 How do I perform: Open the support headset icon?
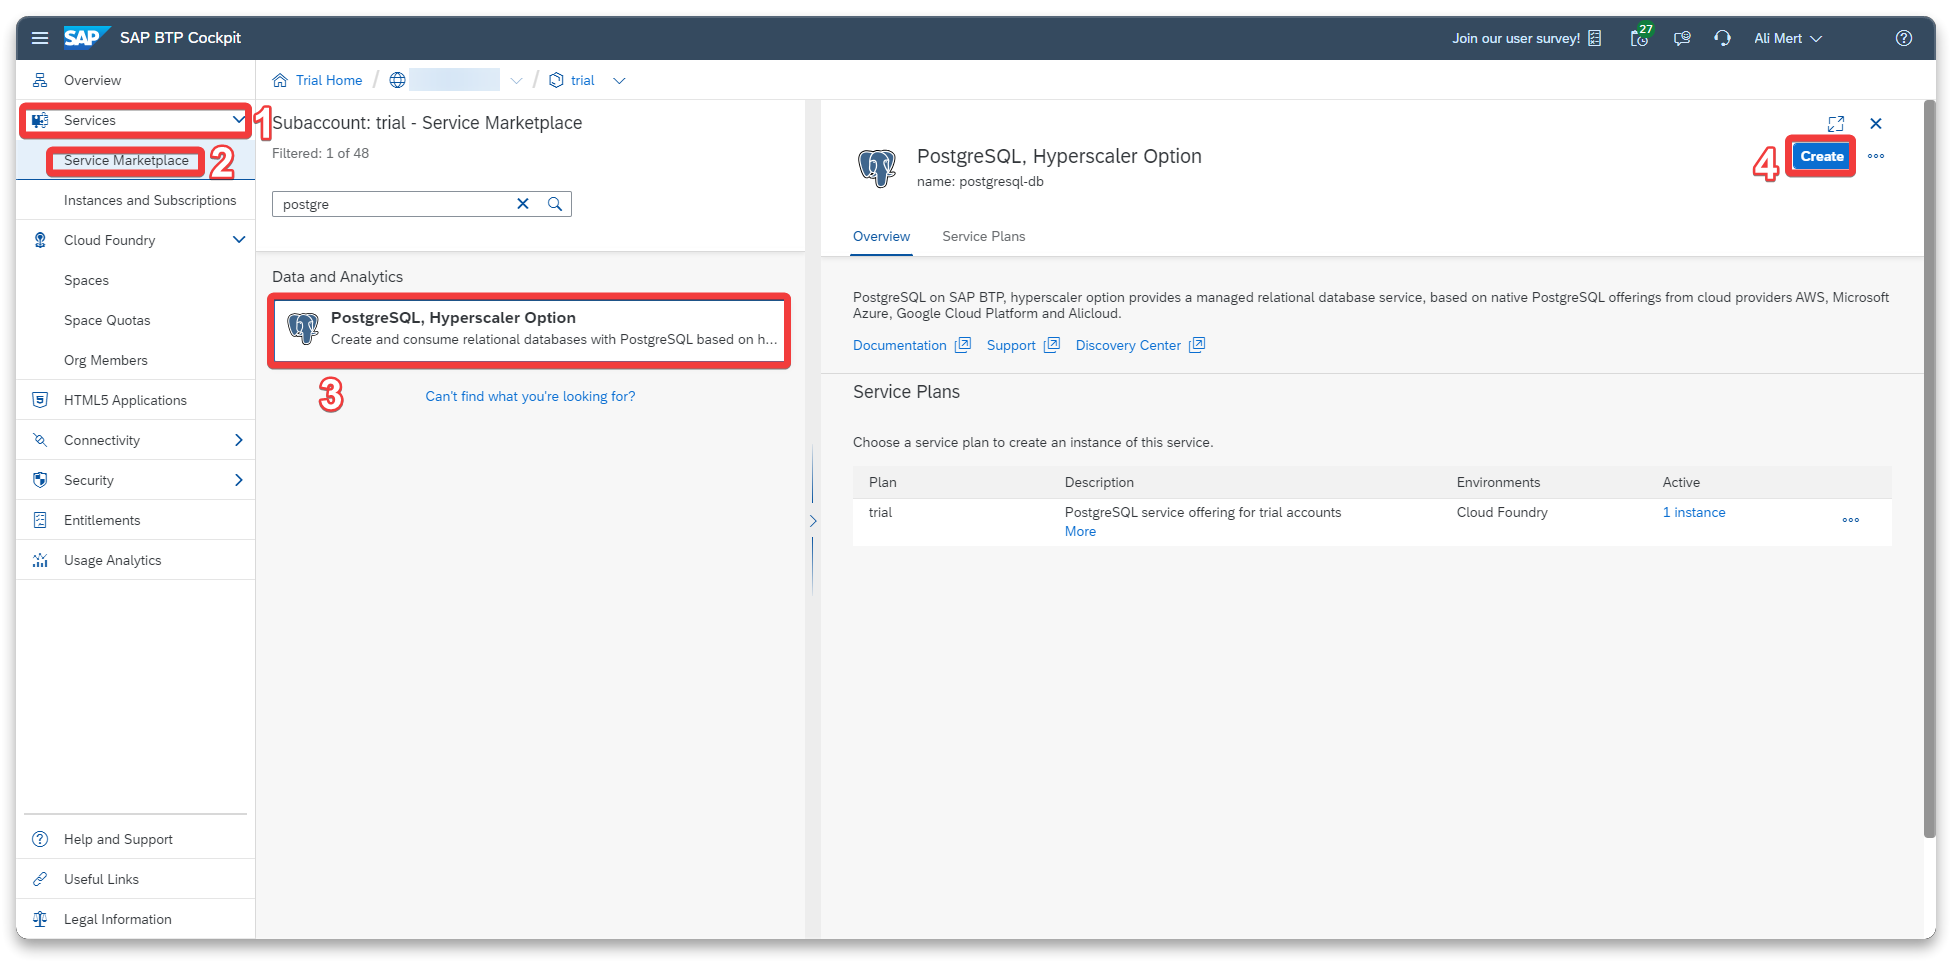(x=1722, y=38)
